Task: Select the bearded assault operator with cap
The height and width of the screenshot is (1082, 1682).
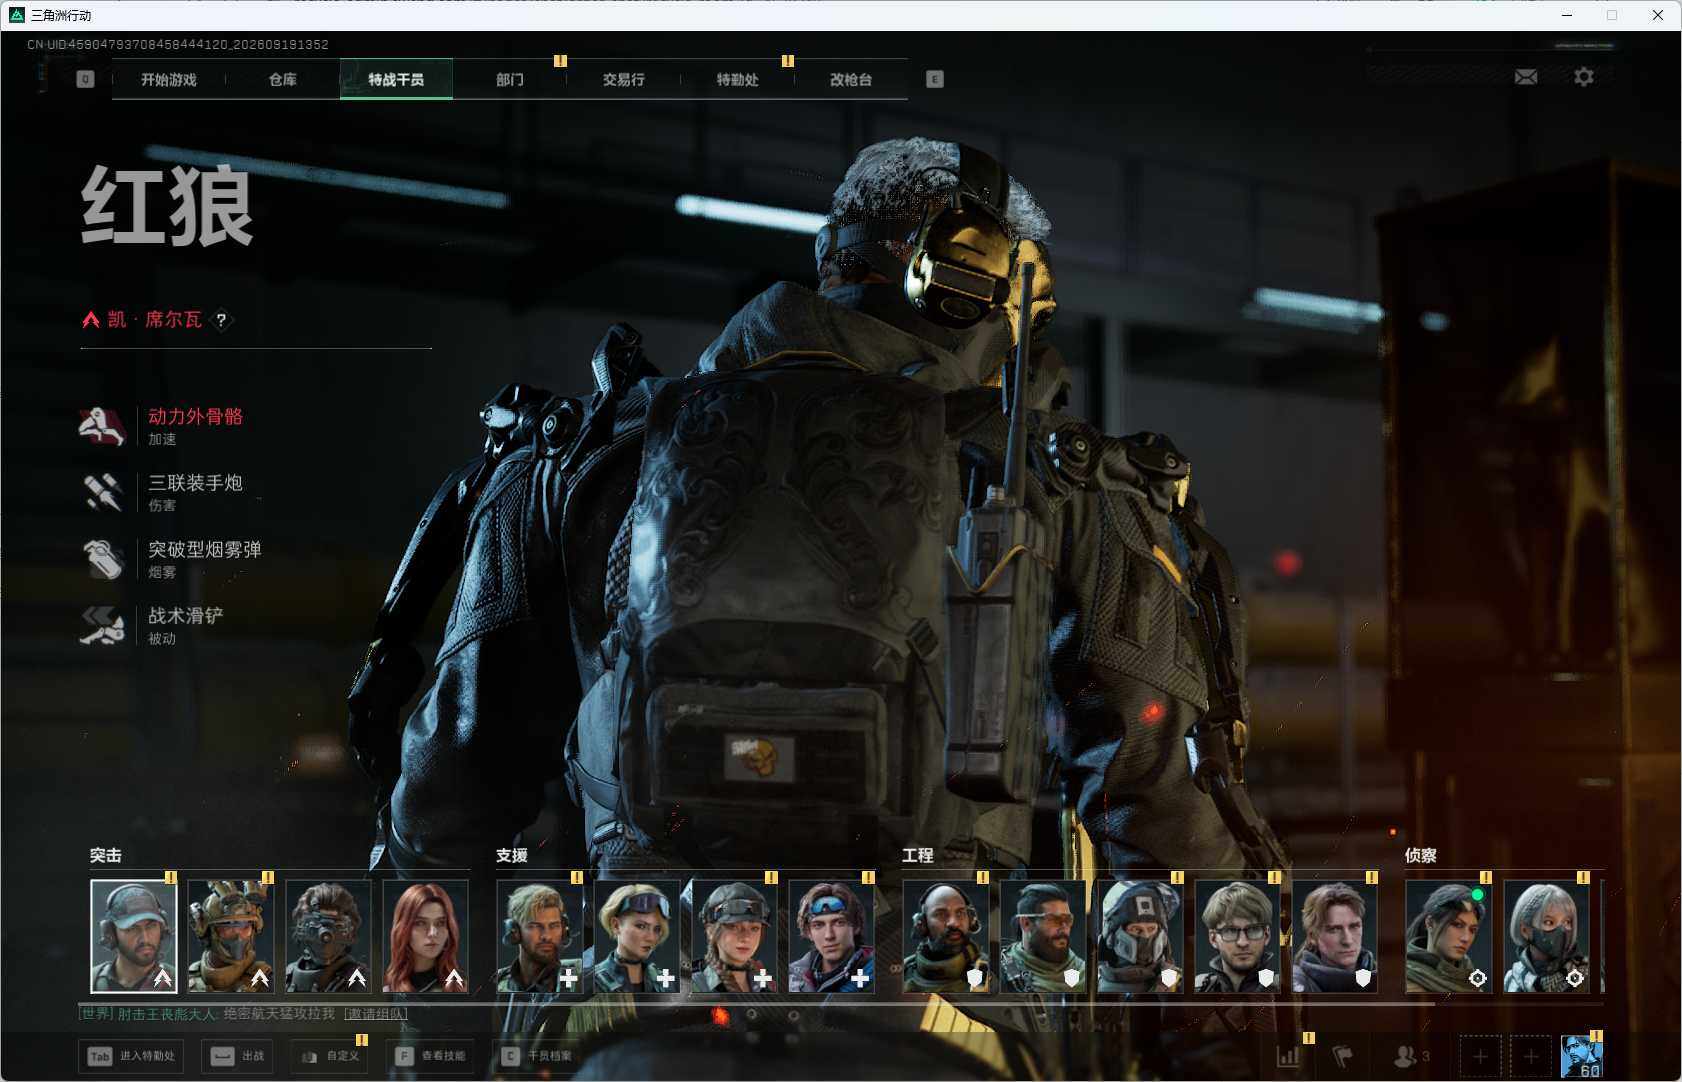Action: tap(134, 936)
